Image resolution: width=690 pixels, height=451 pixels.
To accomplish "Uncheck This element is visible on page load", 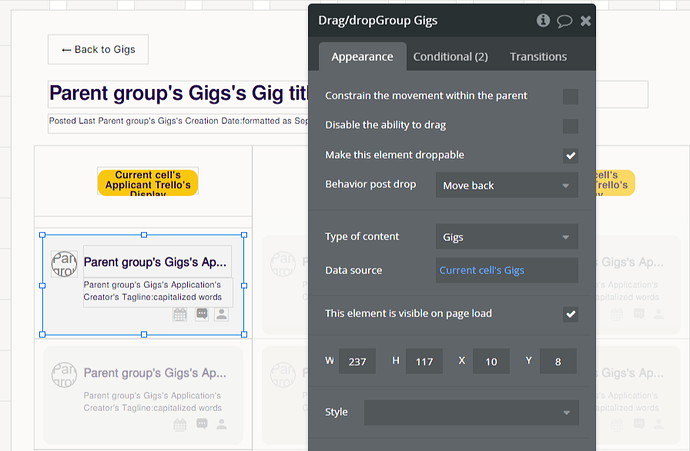I will click(570, 314).
